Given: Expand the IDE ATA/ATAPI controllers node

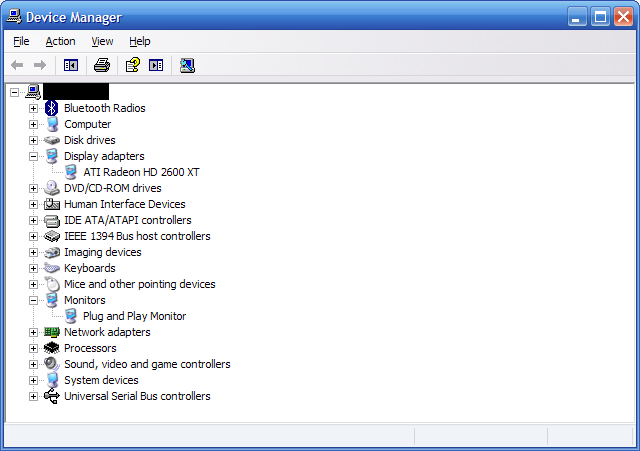Looking at the screenshot, I should pyautogui.click(x=33, y=220).
